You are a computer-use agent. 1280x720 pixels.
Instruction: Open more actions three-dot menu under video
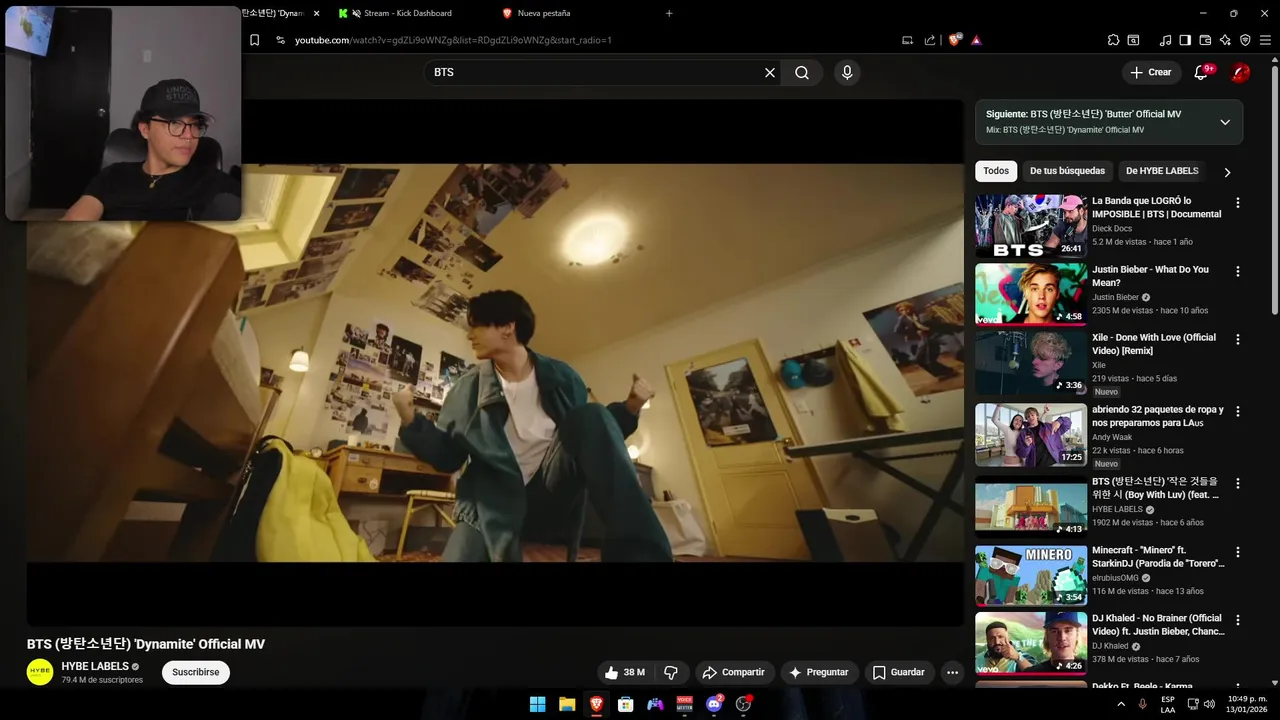pyautogui.click(x=953, y=672)
